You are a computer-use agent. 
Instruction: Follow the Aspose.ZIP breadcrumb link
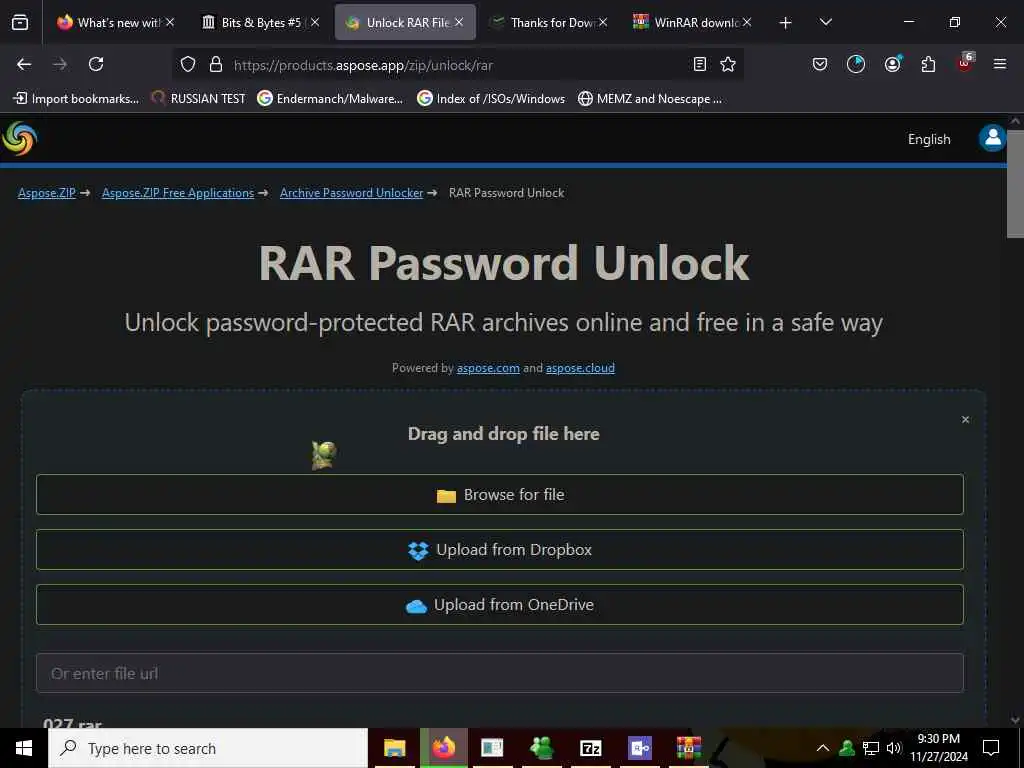point(46,193)
